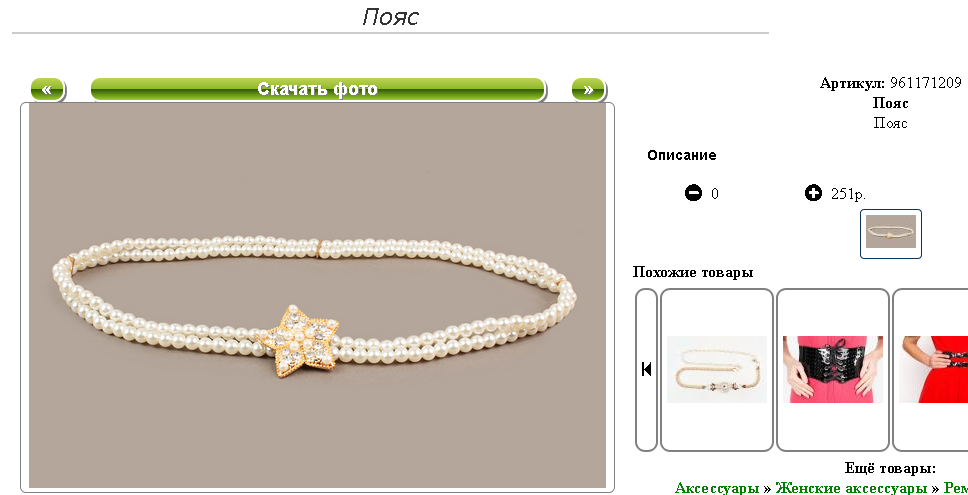This screenshot has width=968, height=495.
Task: Open the main pearl belt product photo
Action: (317, 296)
